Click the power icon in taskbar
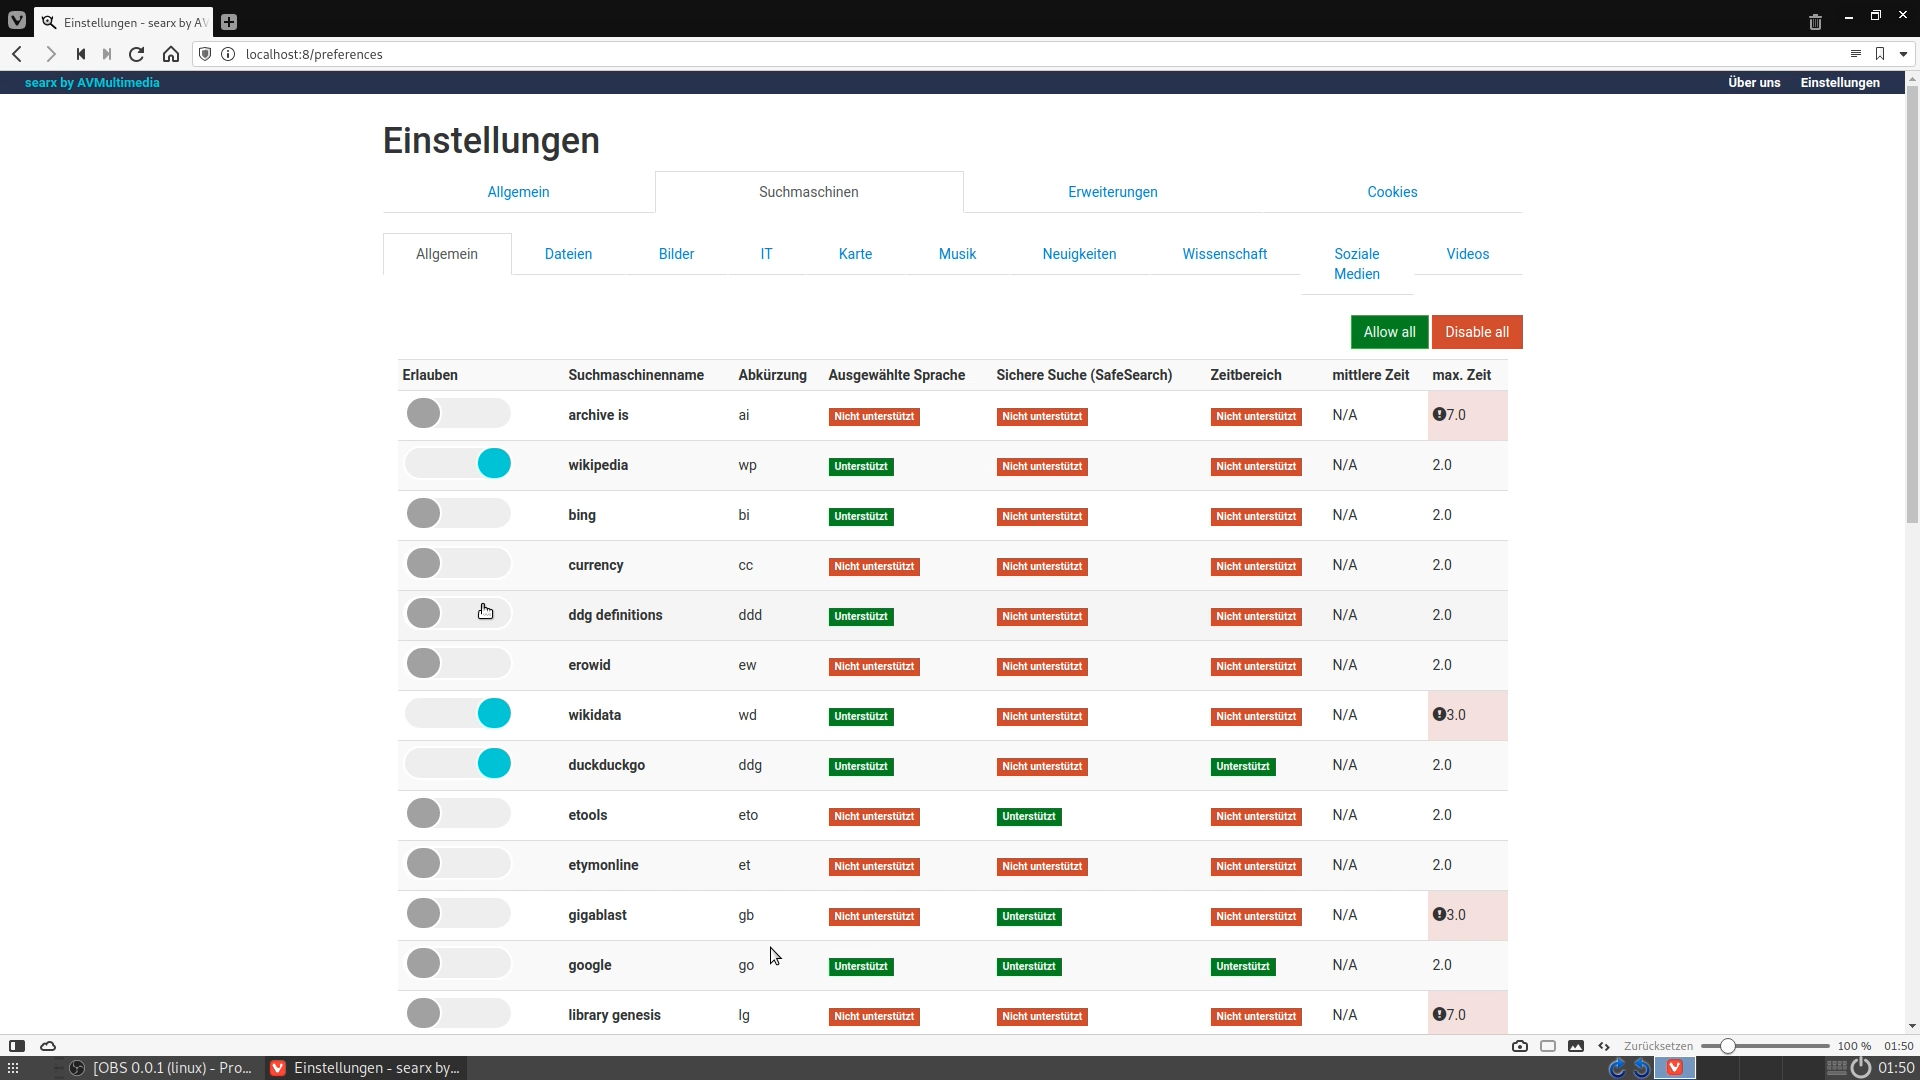1920x1080 pixels. coord(1861,1068)
